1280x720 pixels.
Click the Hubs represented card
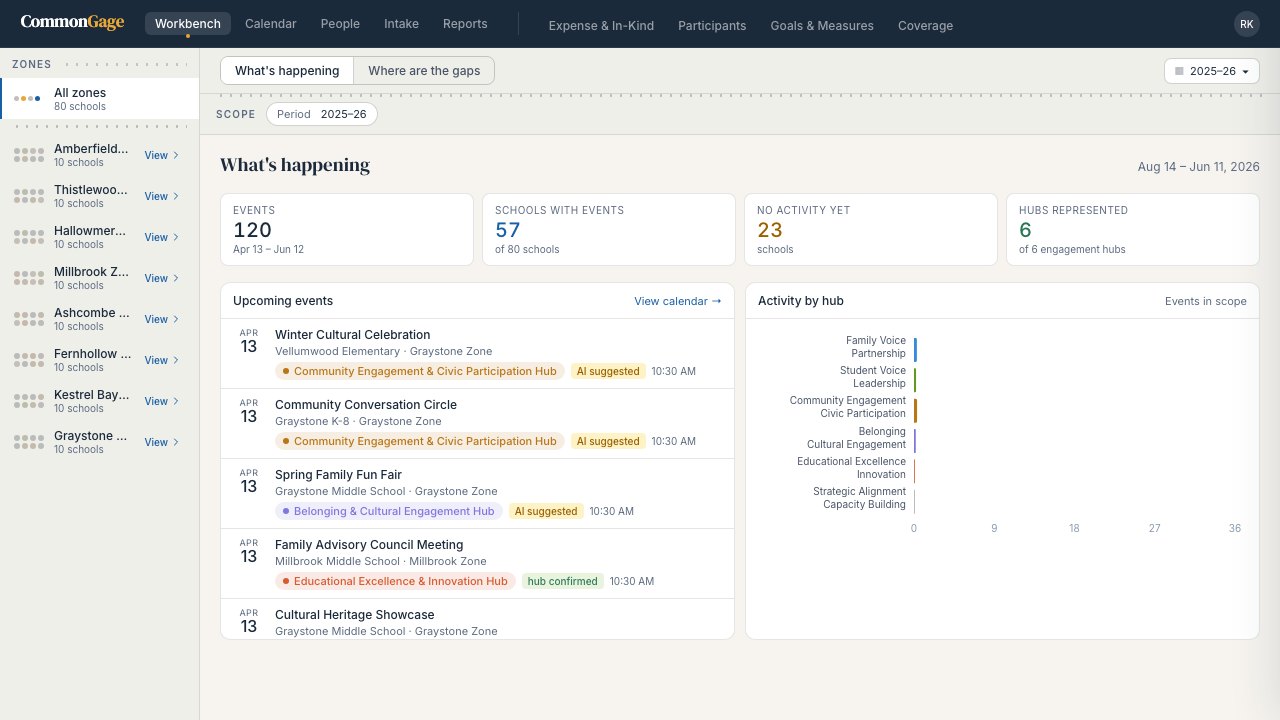[1133, 230]
